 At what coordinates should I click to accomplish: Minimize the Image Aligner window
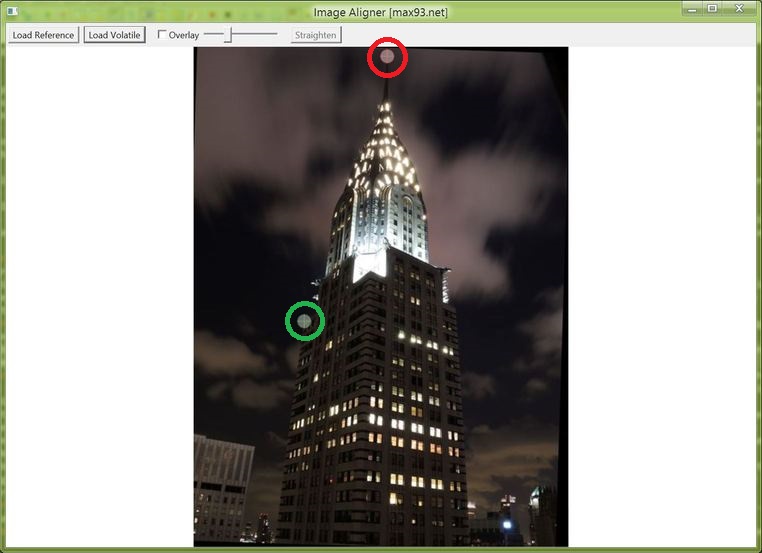click(693, 8)
